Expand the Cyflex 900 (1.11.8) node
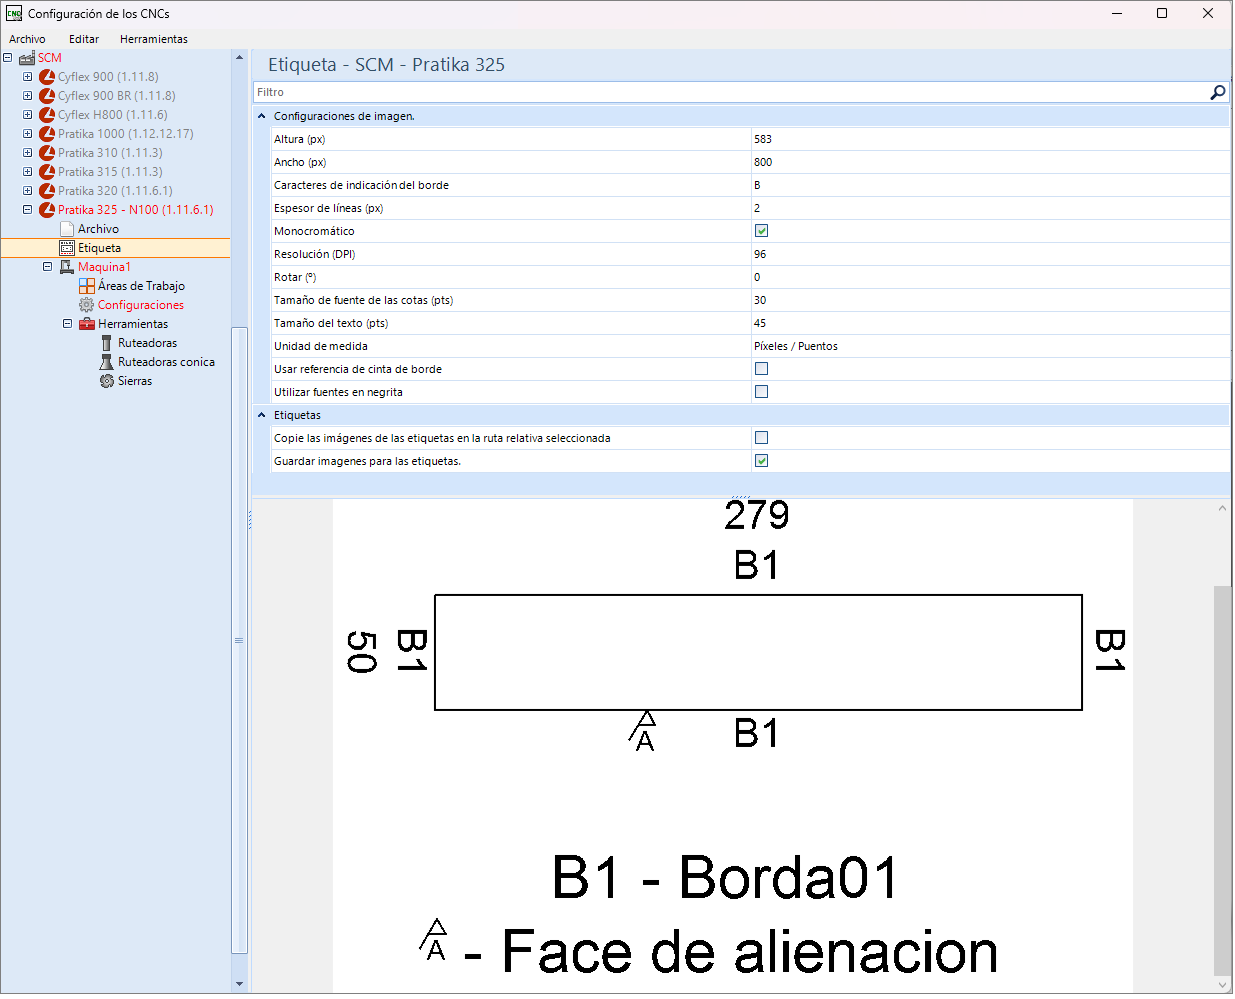 tap(28, 77)
